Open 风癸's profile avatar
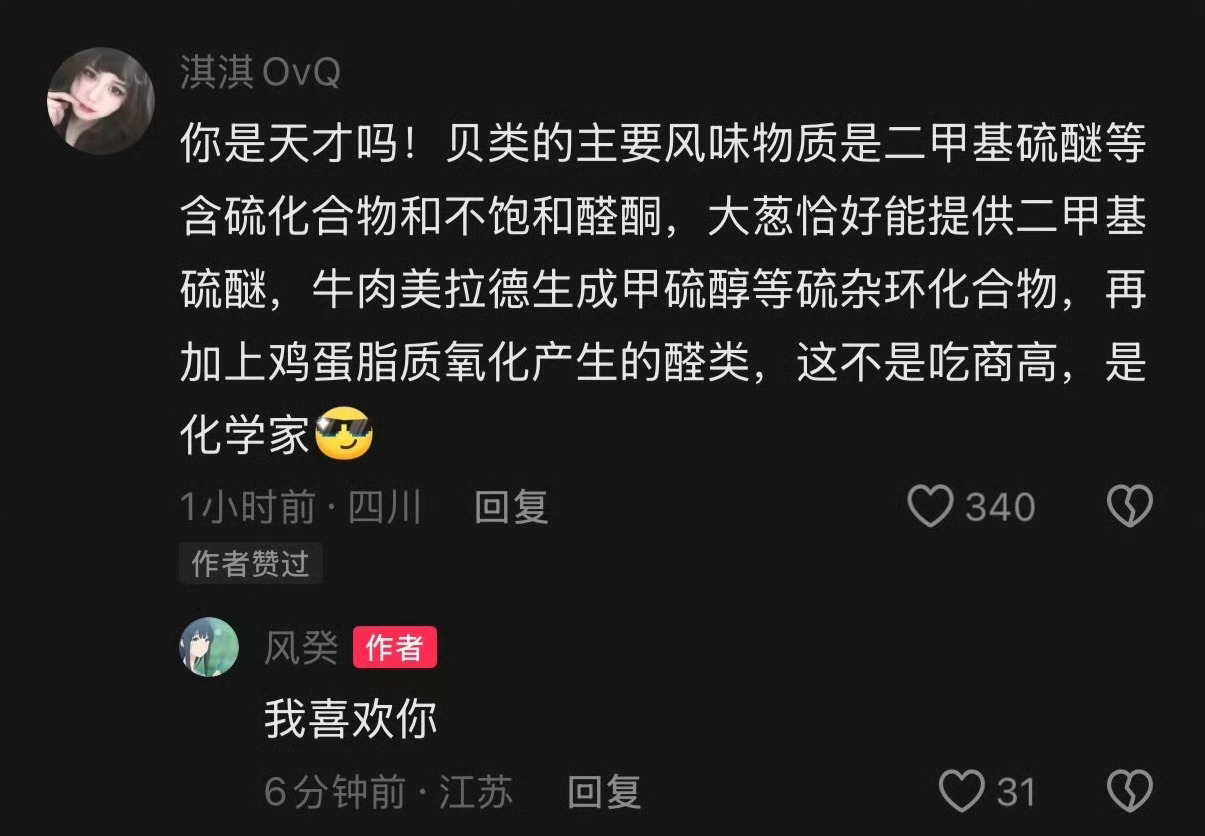 (x=209, y=647)
